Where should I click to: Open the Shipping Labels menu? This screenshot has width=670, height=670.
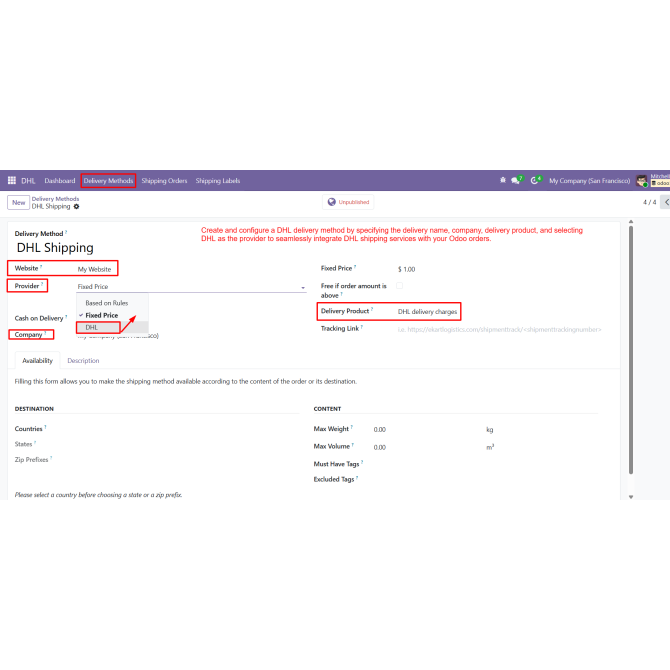coord(218,181)
